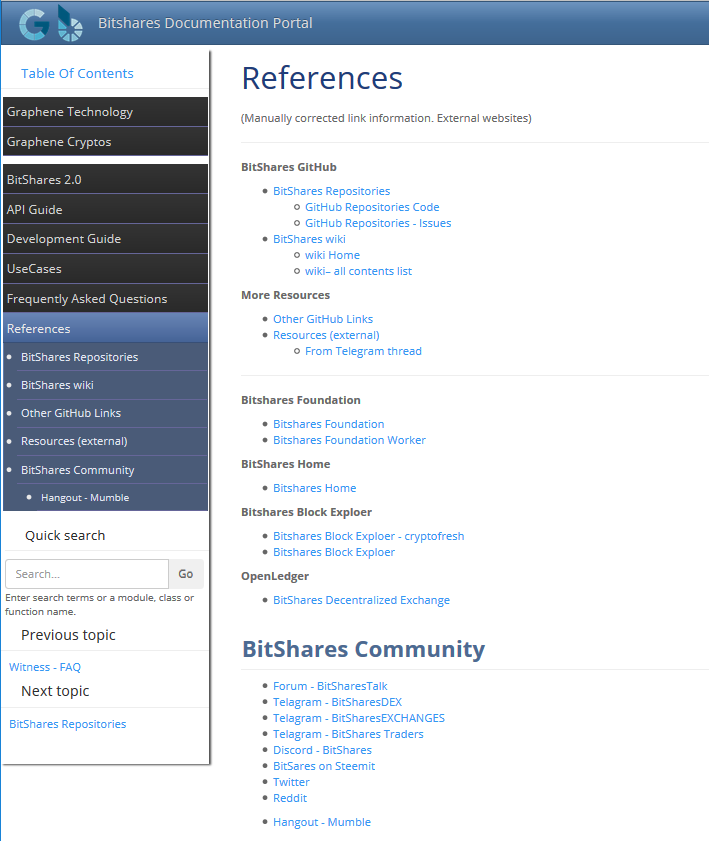The height and width of the screenshot is (841, 709).
Task: Click the BitShares GitHub subheading text
Action: 289,167
